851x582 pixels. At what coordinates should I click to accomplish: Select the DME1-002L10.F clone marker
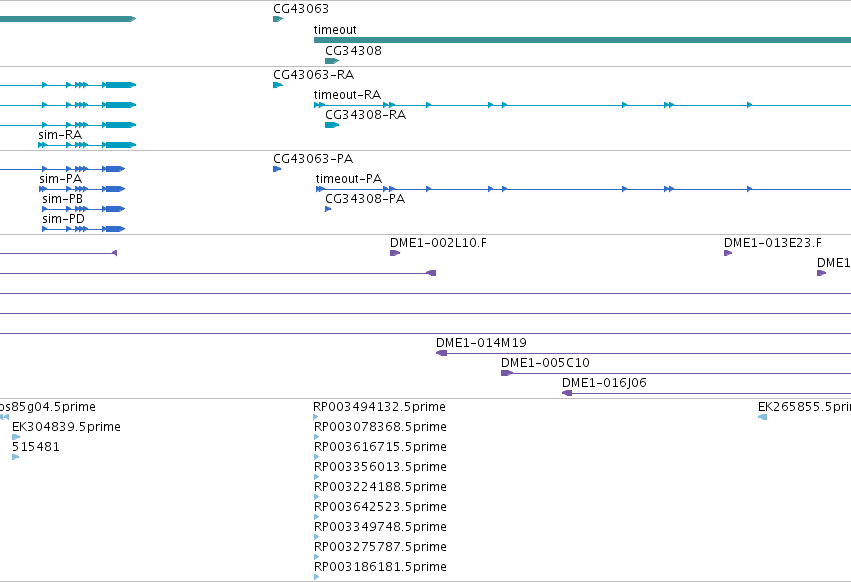[x=395, y=253]
